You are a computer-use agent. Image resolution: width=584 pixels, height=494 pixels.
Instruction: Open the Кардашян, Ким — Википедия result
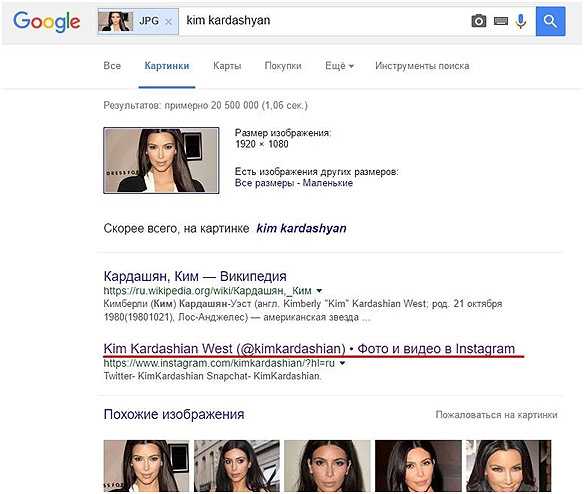click(x=195, y=276)
